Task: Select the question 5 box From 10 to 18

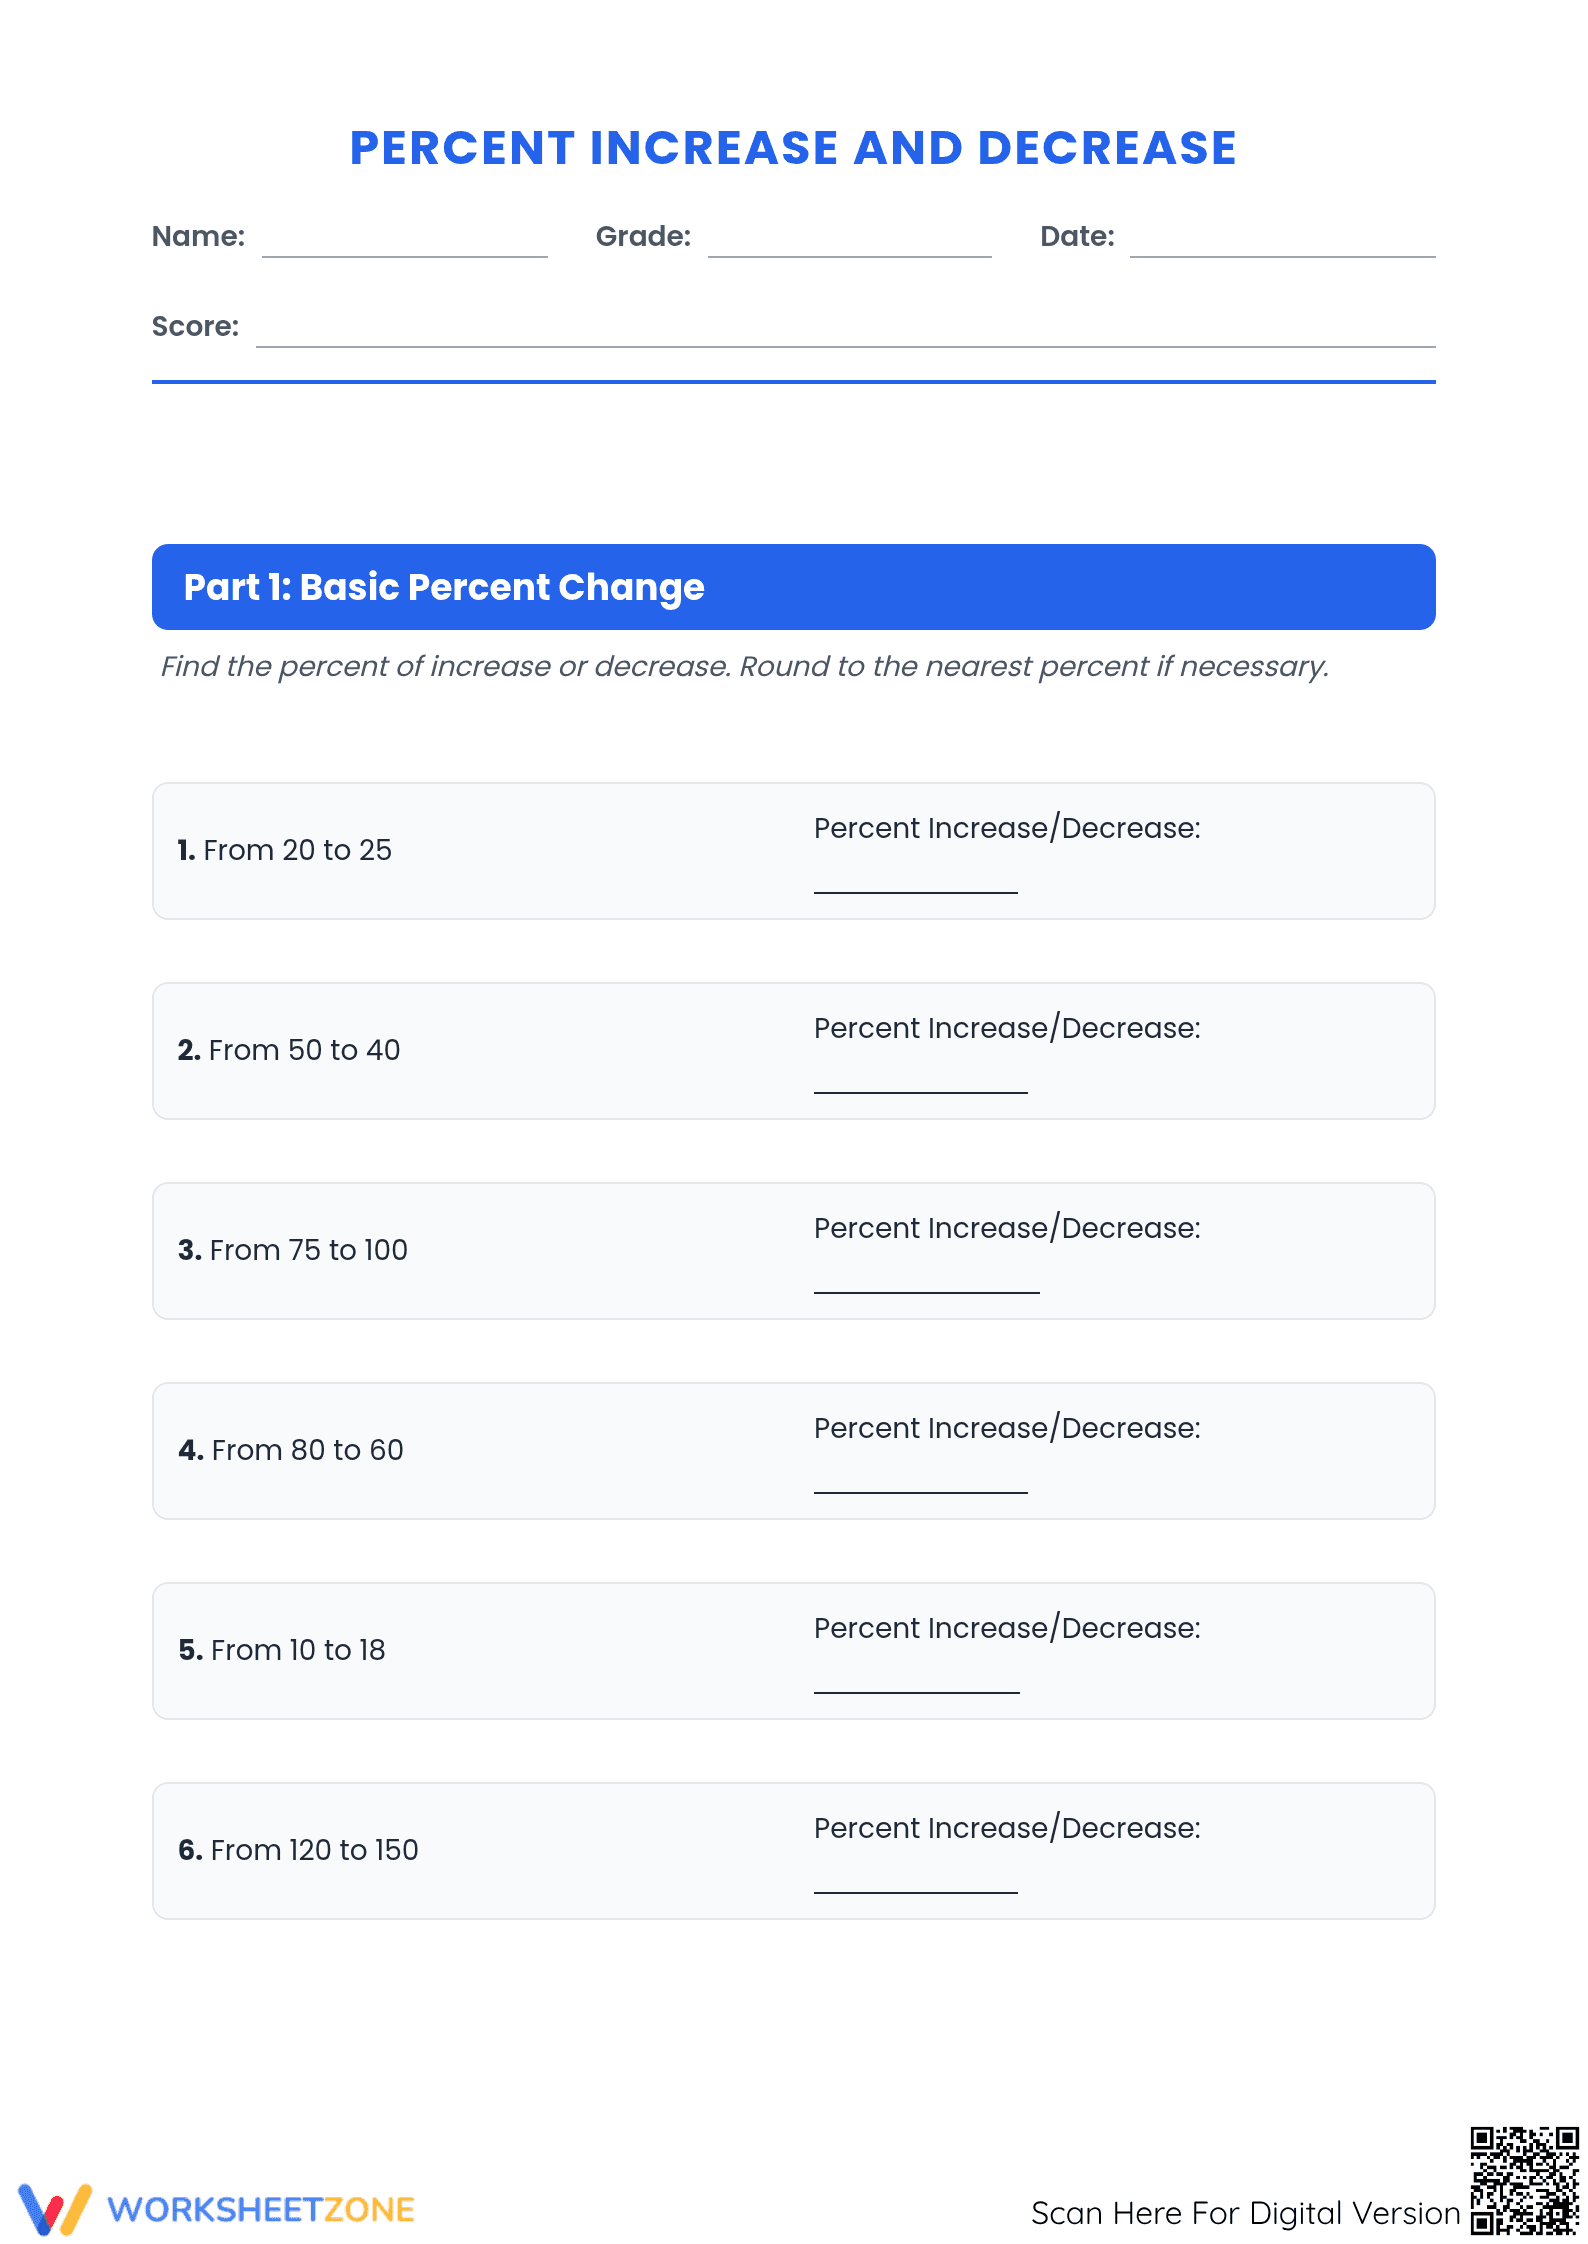Action: tap(794, 1651)
